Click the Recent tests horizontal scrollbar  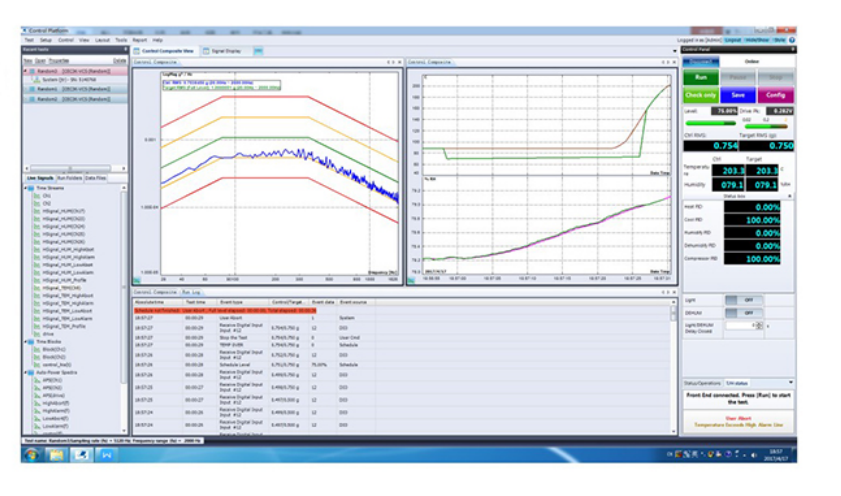70,168
